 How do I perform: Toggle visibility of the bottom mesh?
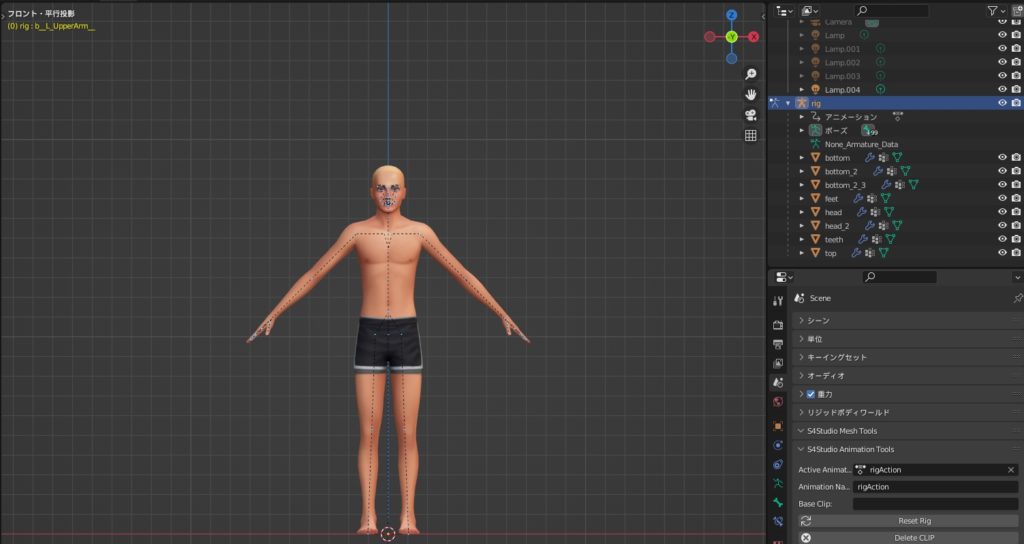(x=1002, y=157)
